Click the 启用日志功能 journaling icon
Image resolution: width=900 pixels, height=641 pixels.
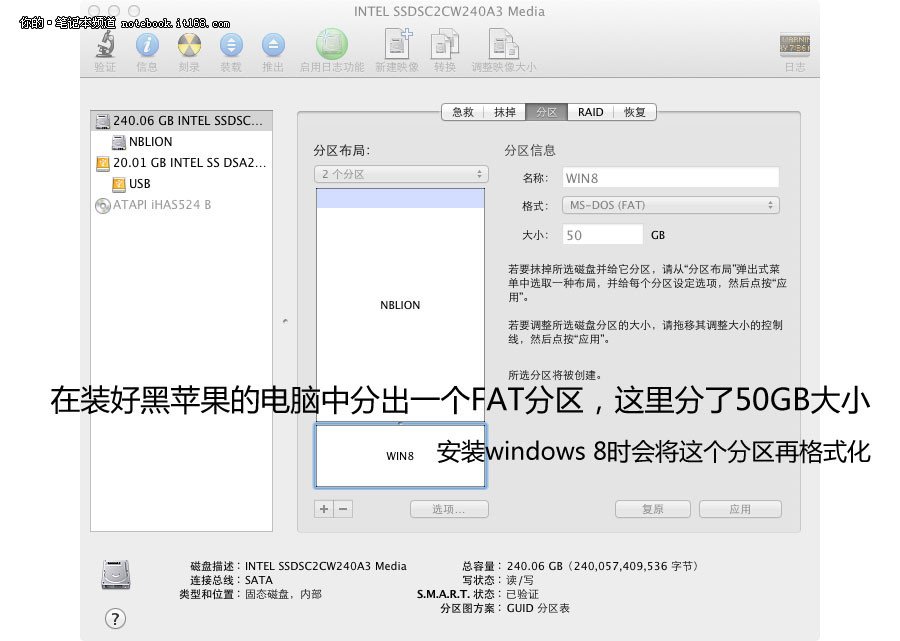pyautogui.click(x=331, y=44)
